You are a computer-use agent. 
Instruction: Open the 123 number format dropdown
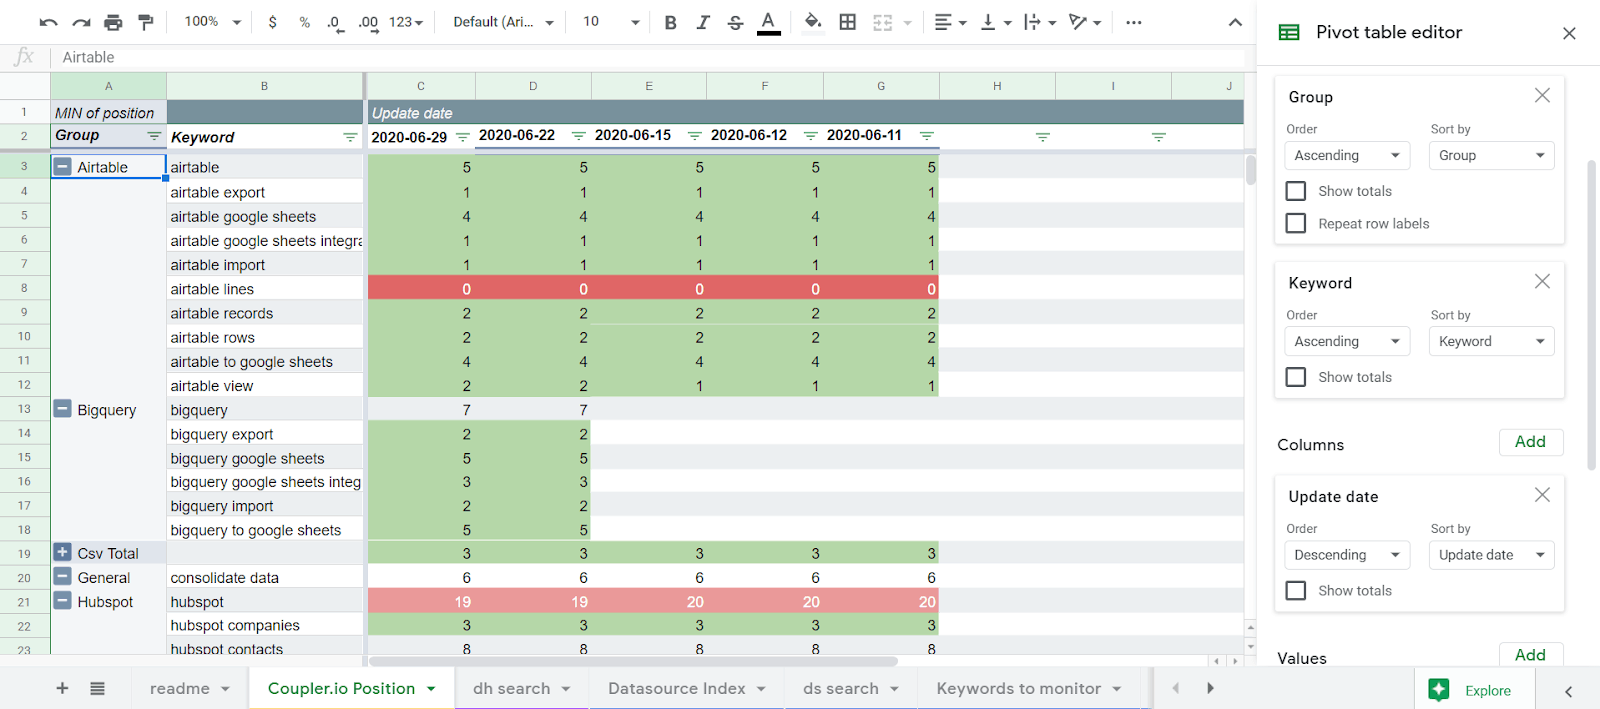pyautogui.click(x=406, y=22)
